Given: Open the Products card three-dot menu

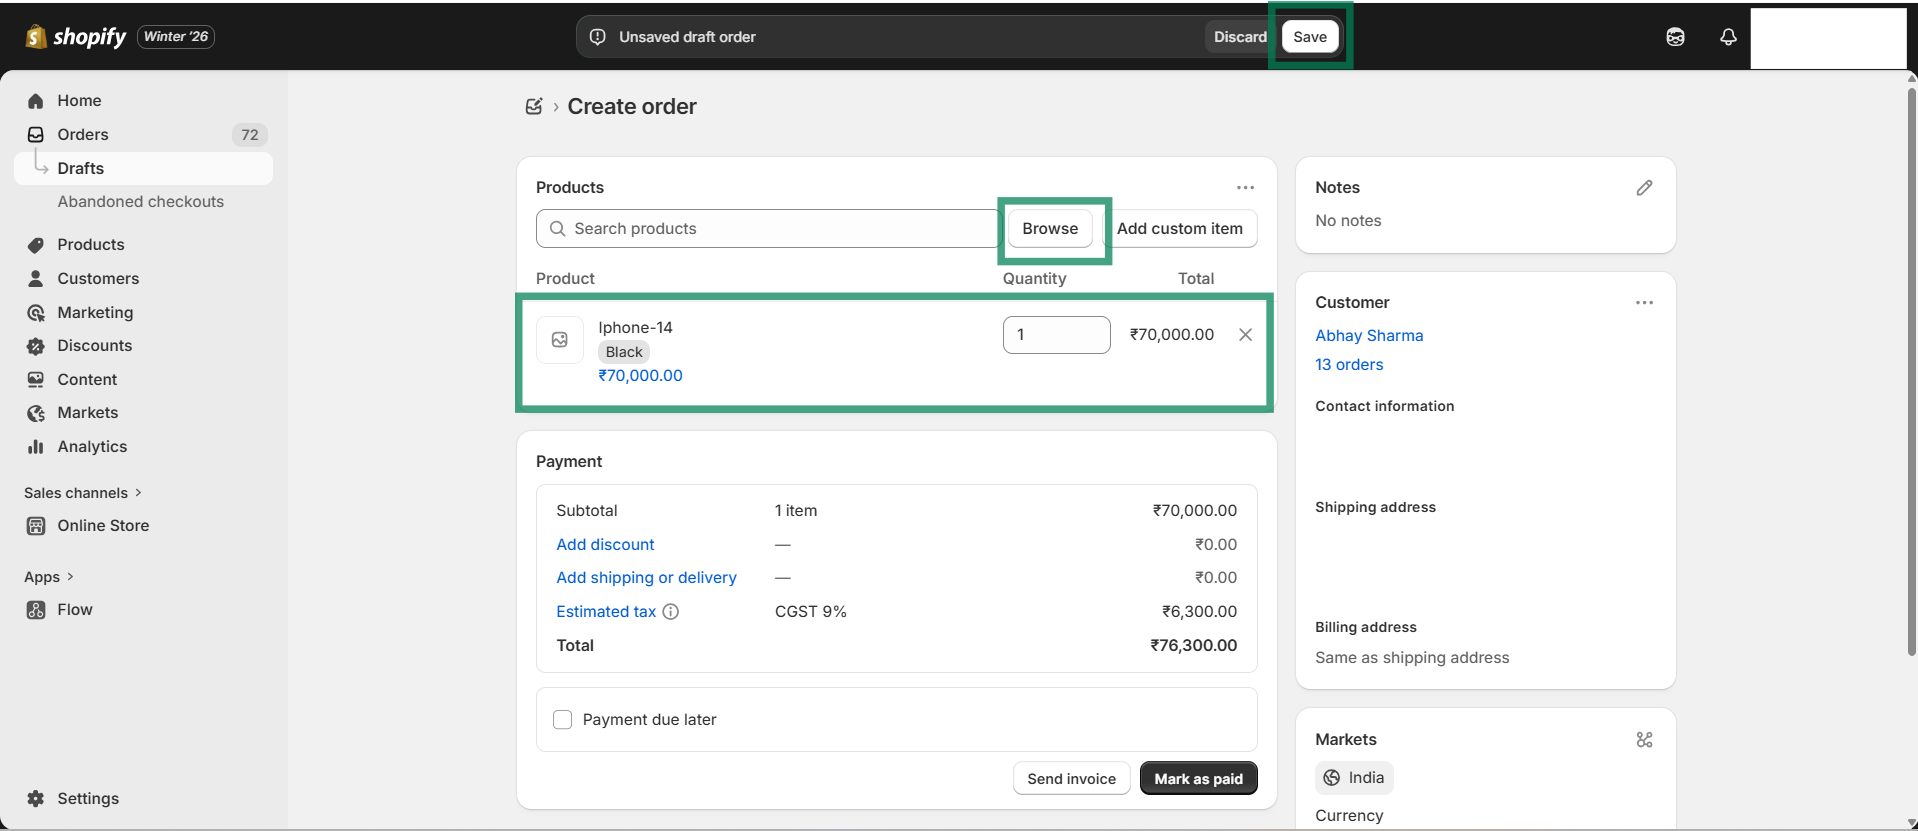Looking at the screenshot, I should 1245,188.
